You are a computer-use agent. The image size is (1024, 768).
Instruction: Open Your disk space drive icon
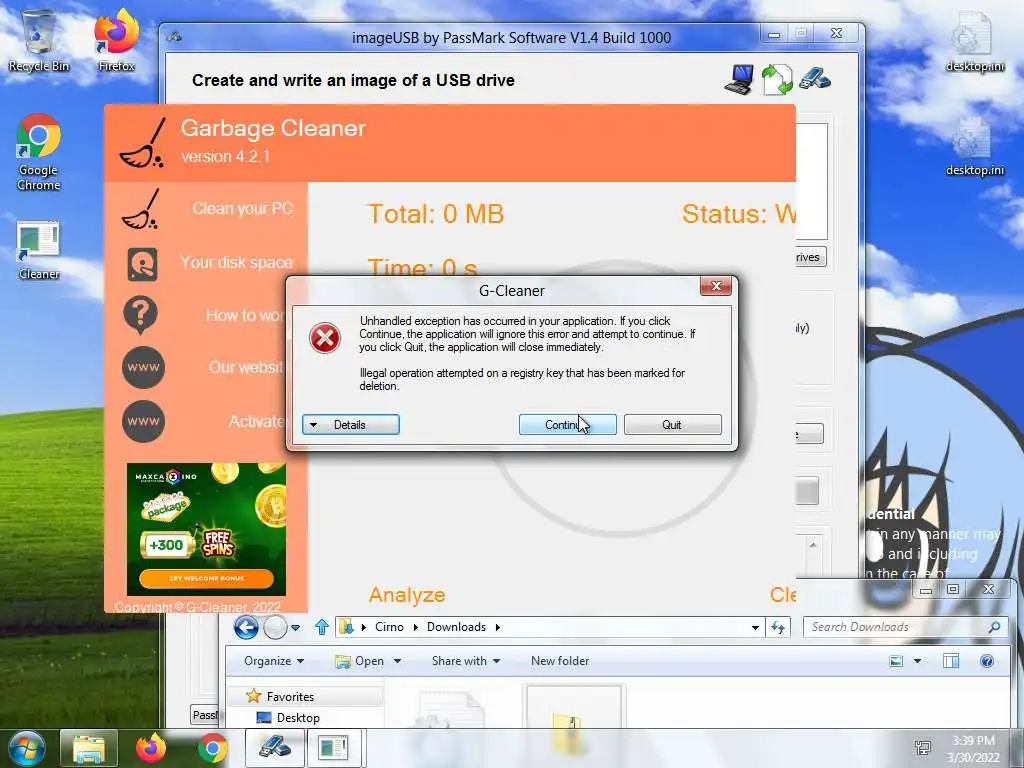(x=142, y=264)
